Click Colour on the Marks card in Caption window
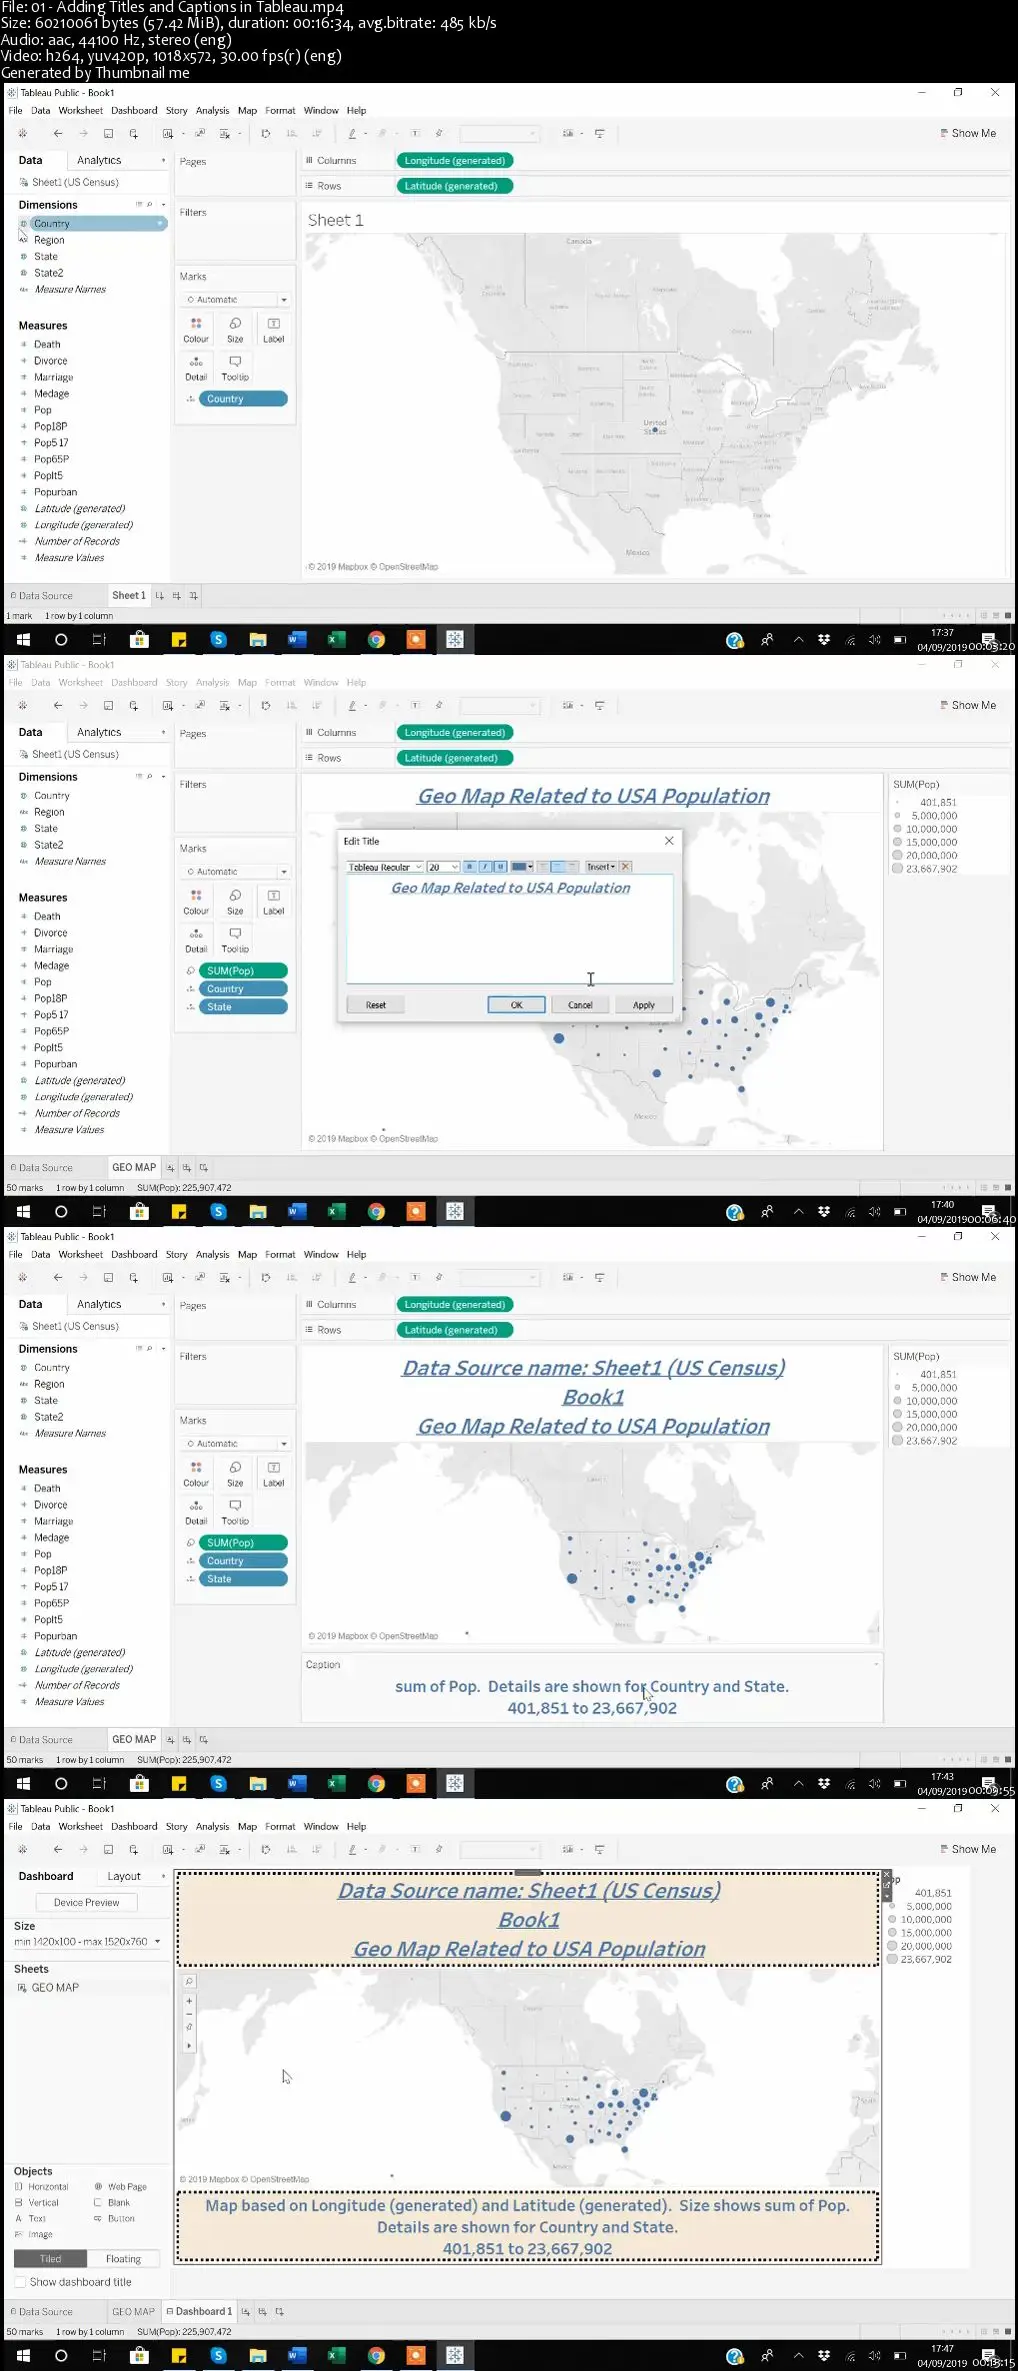The image size is (1018, 2371). tap(196, 1473)
